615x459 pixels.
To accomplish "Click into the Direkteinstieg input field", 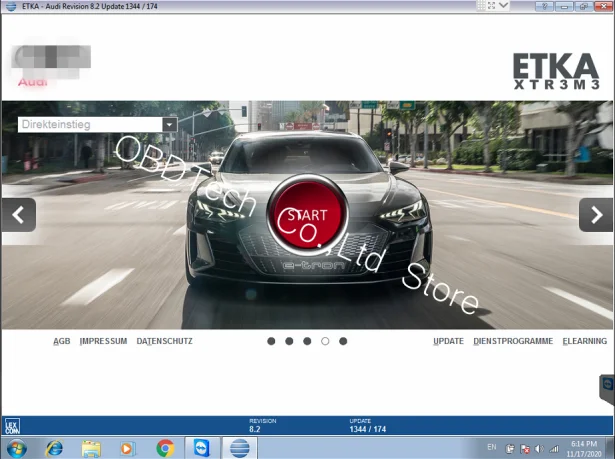I will coord(90,125).
